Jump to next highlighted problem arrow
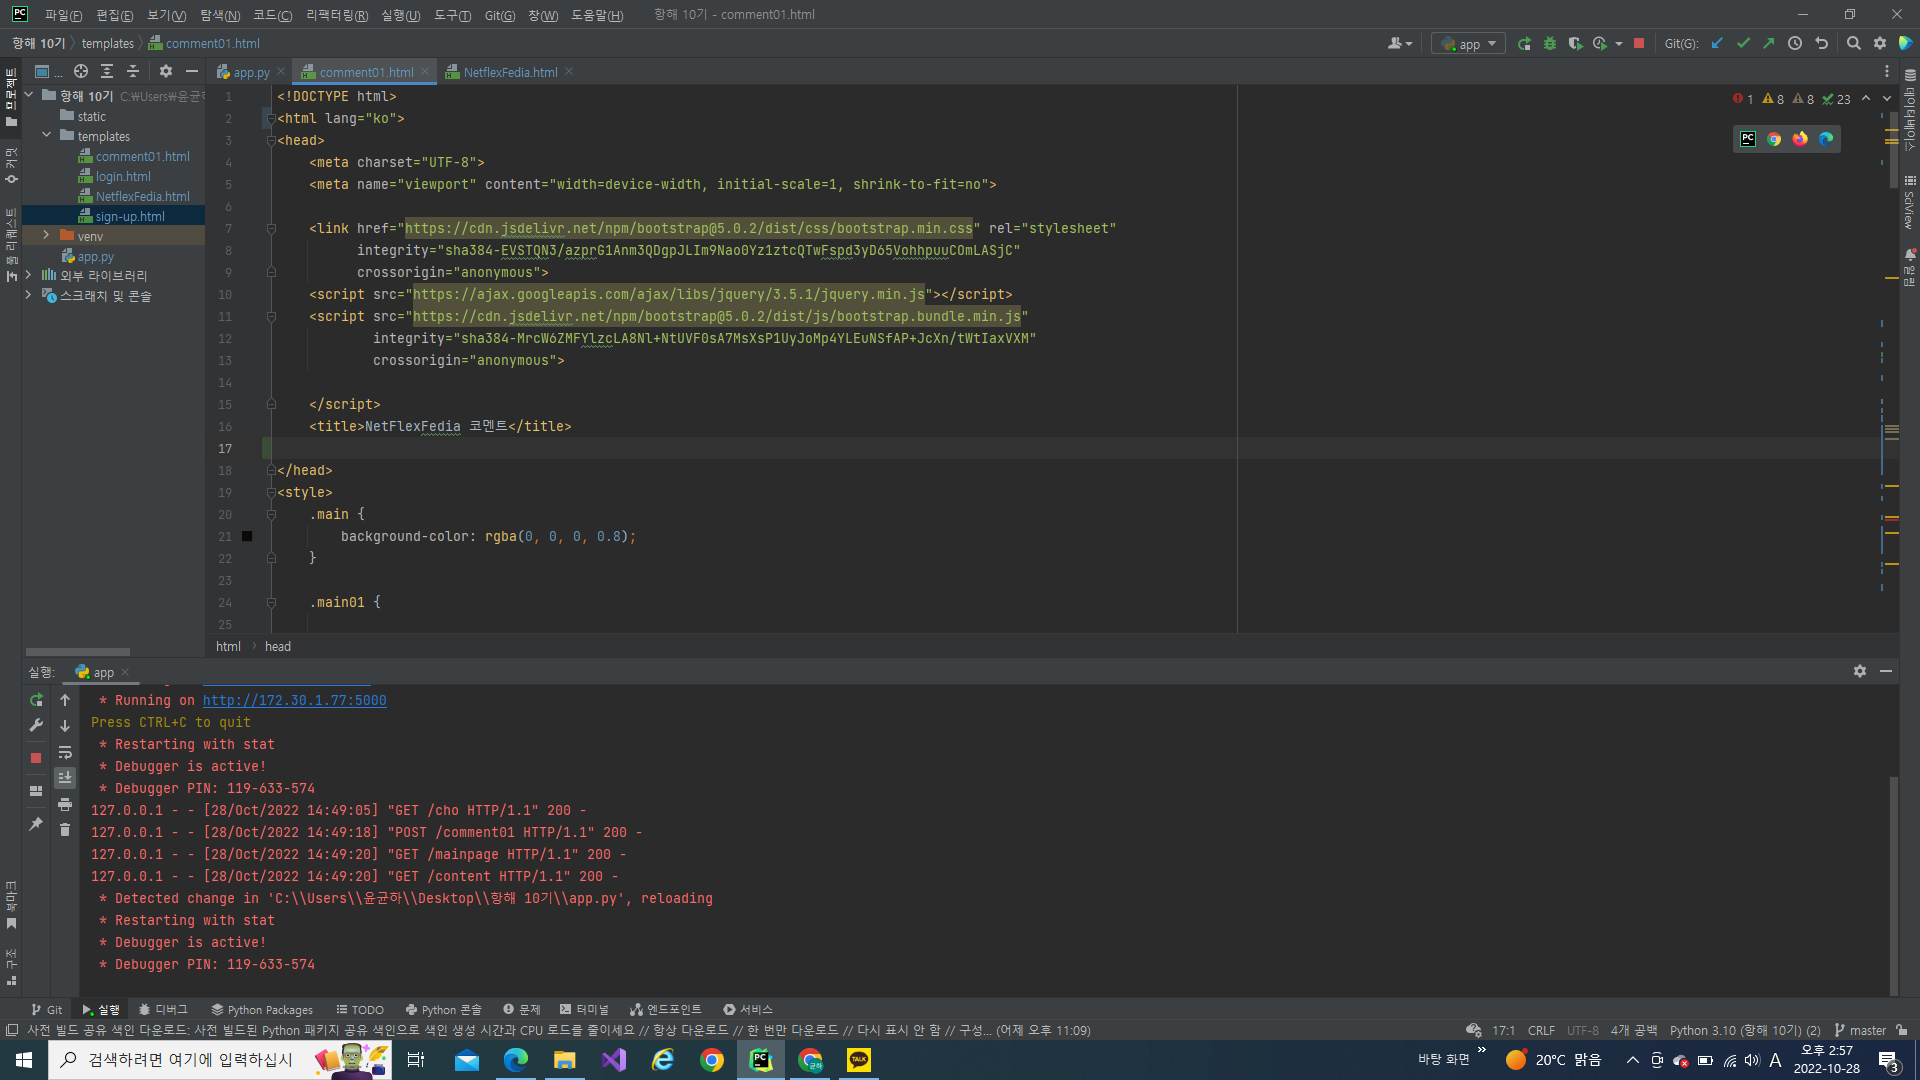The width and height of the screenshot is (1920, 1080). pyautogui.click(x=1887, y=99)
